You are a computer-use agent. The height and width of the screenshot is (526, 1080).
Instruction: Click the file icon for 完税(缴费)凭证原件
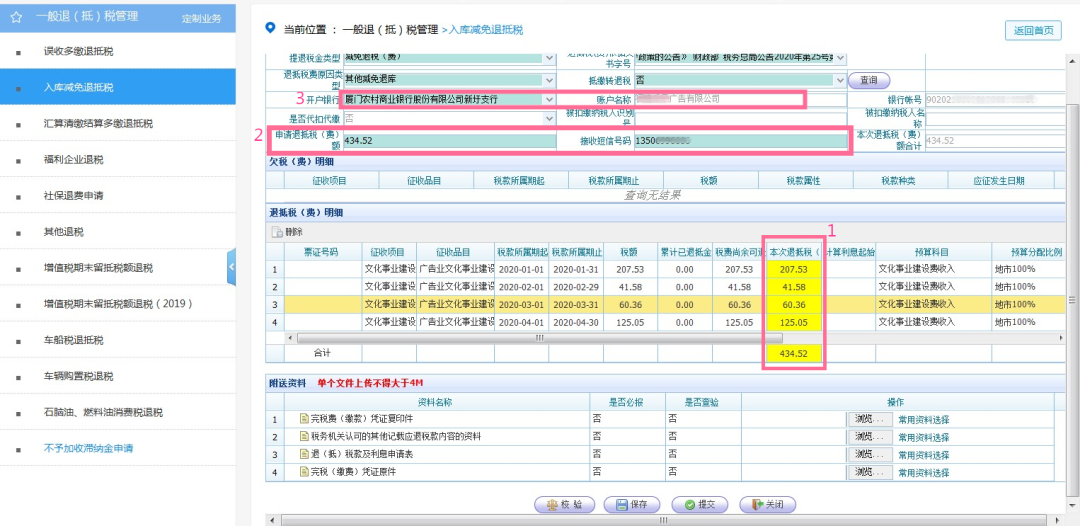click(x=304, y=472)
